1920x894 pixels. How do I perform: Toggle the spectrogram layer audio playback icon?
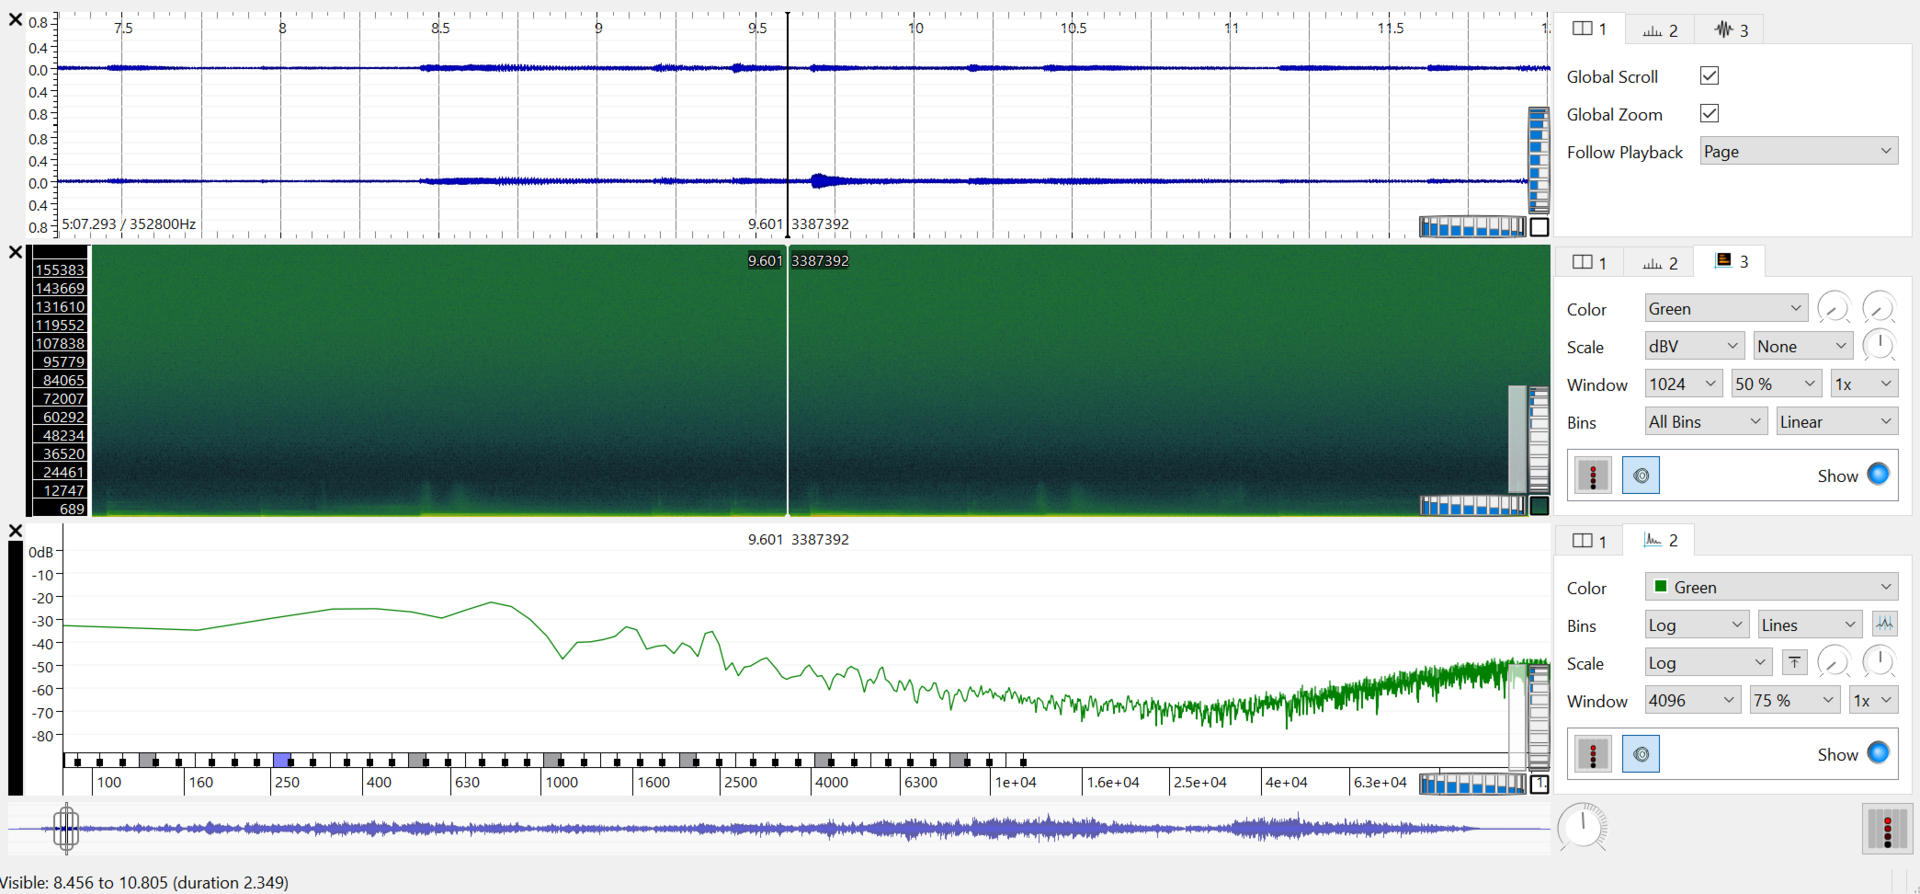[x=1641, y=475]
